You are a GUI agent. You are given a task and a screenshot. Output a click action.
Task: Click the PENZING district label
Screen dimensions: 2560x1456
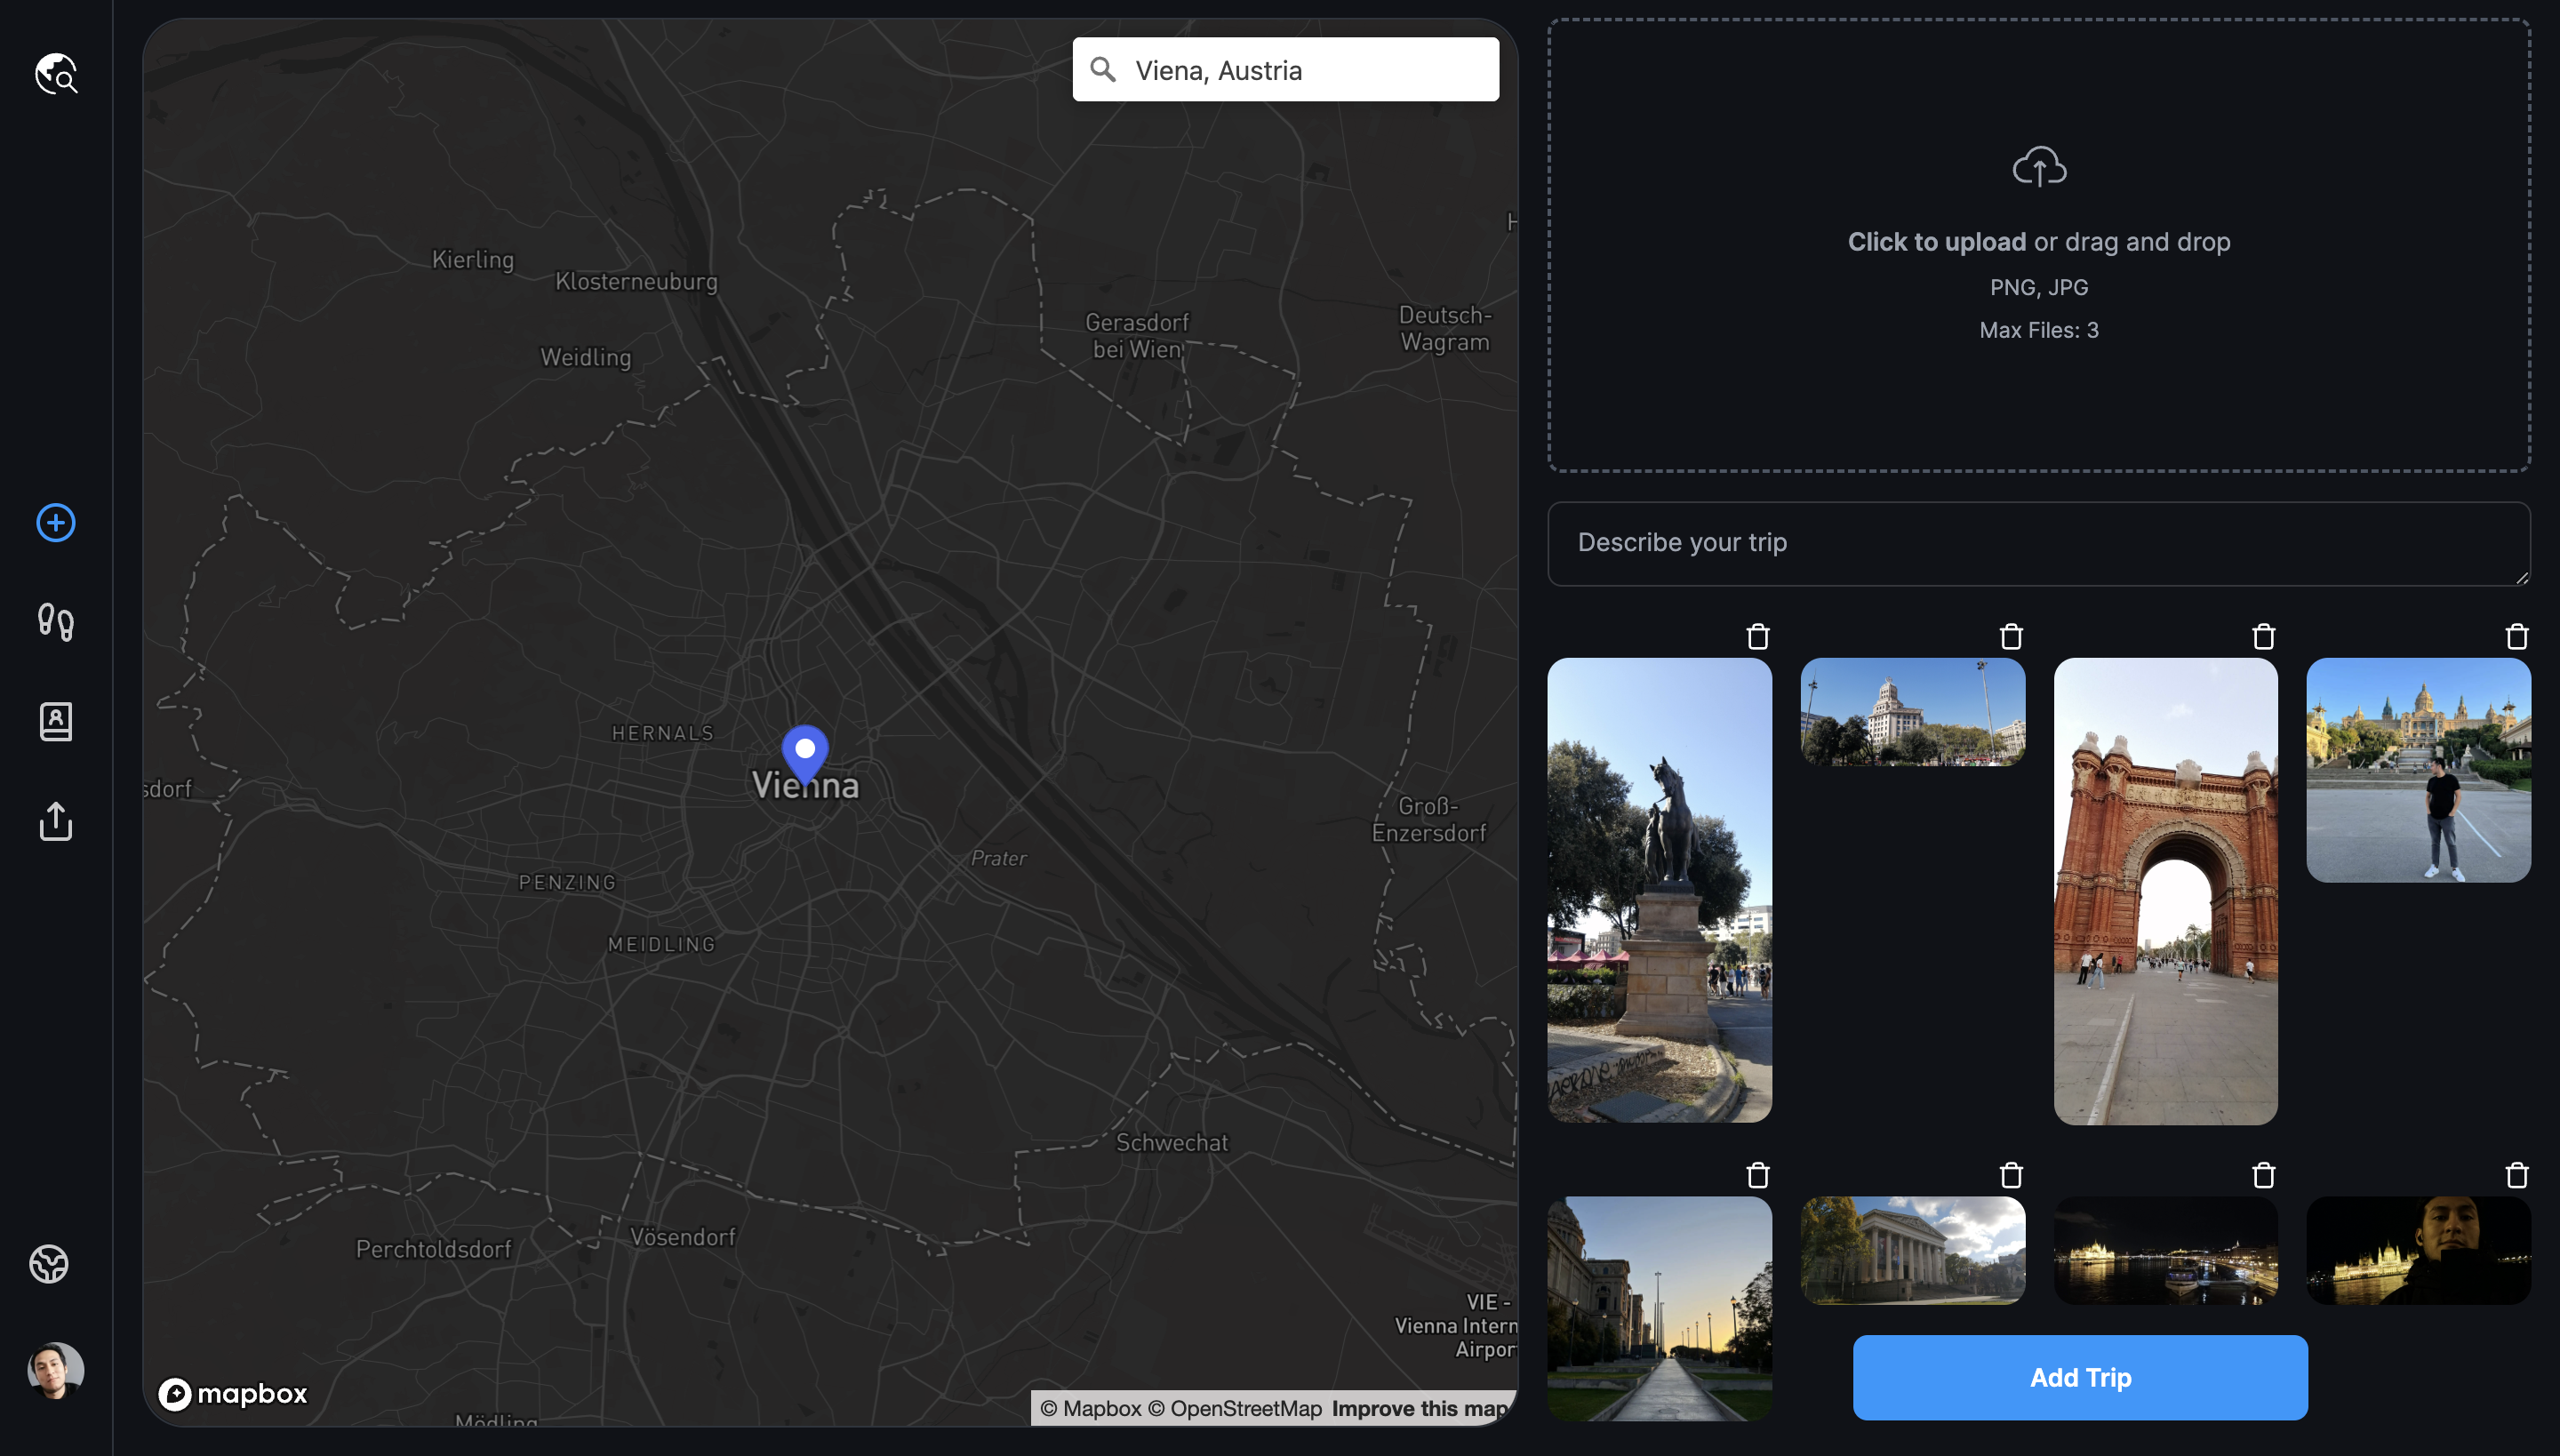(567, 882)
